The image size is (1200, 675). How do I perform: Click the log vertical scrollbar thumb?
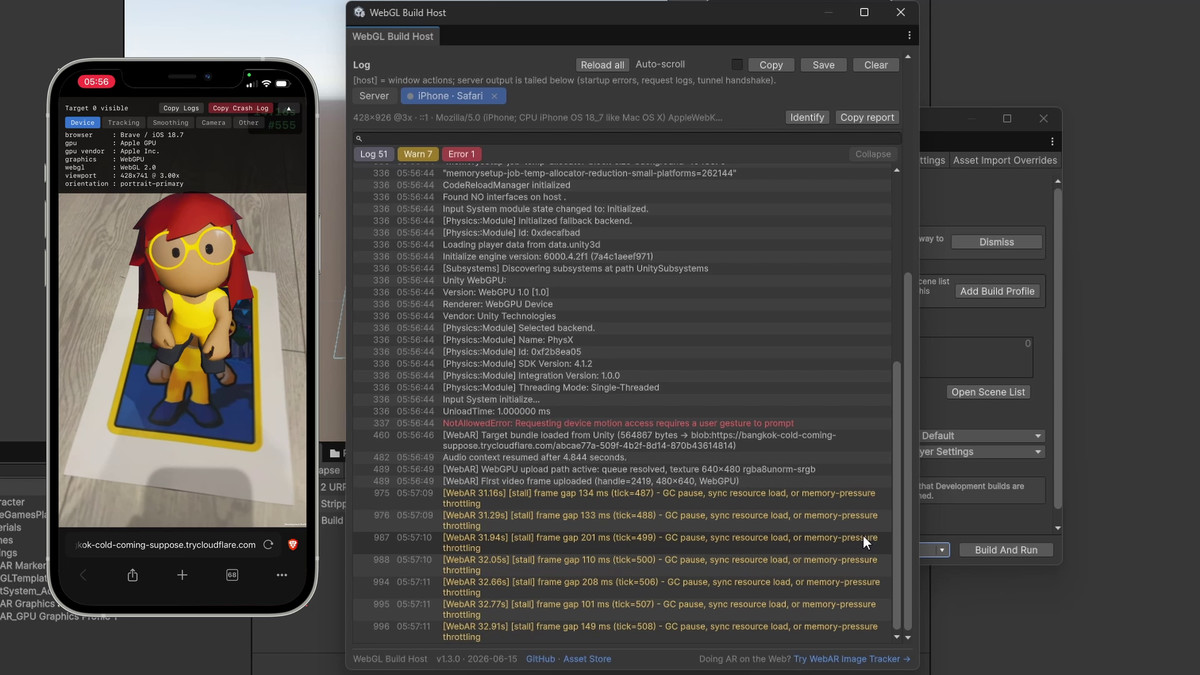pyautogui.click(x=896, y=495)
